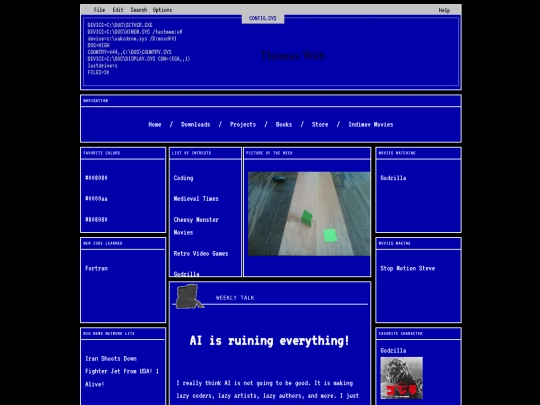The width and height of the screenshot is (540, 405).
Task: Open the Options menu
Action: point(162,10)
